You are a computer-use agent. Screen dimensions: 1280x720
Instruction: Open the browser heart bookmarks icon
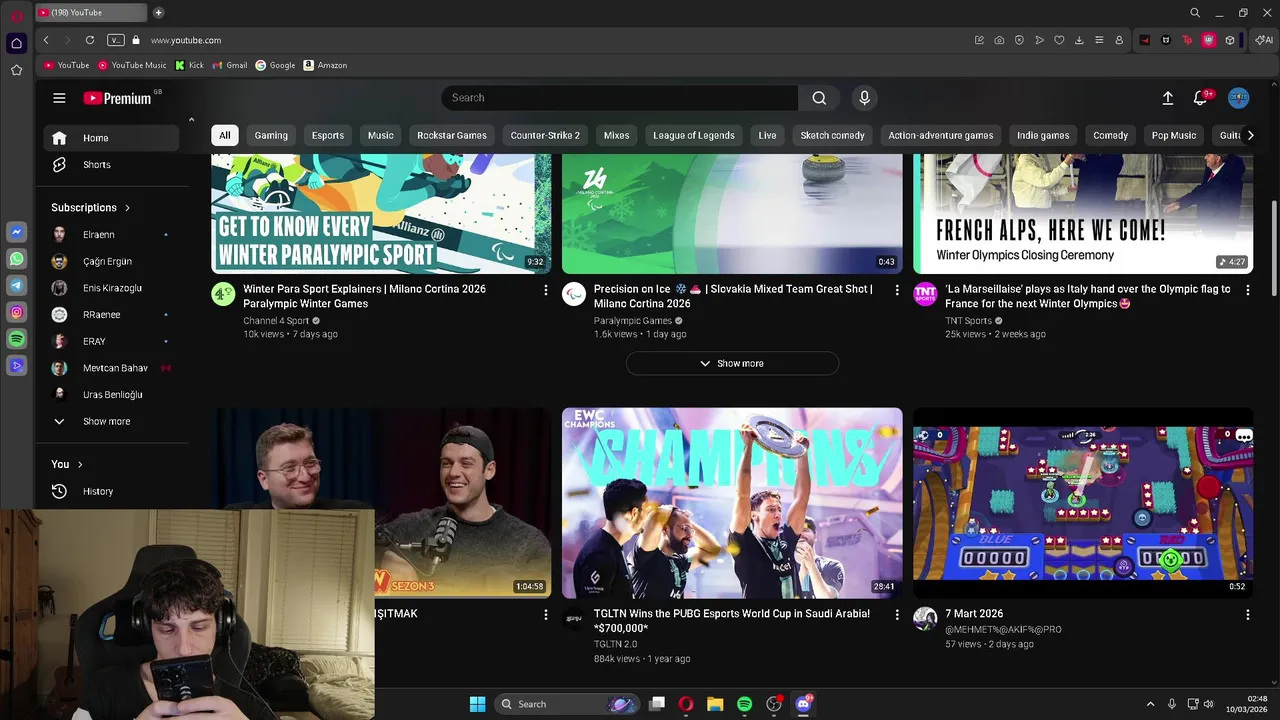1059,40
